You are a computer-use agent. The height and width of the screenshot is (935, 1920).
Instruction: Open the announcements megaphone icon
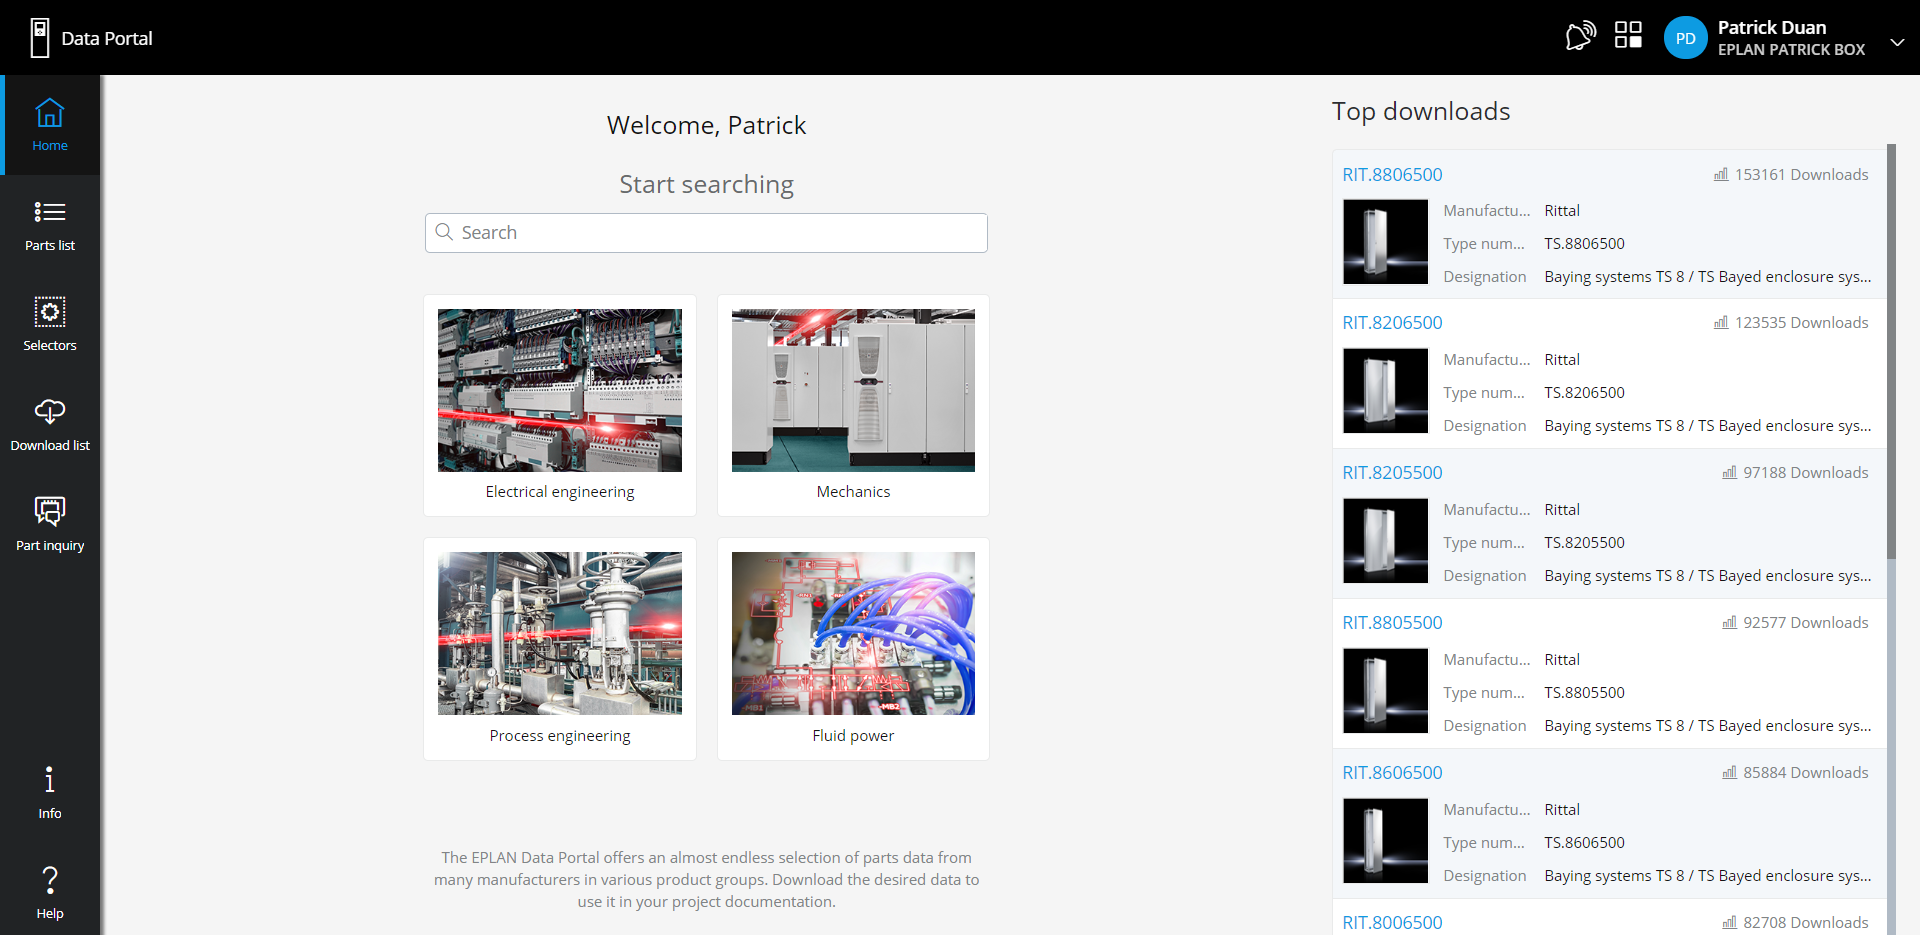(1580, 37)
